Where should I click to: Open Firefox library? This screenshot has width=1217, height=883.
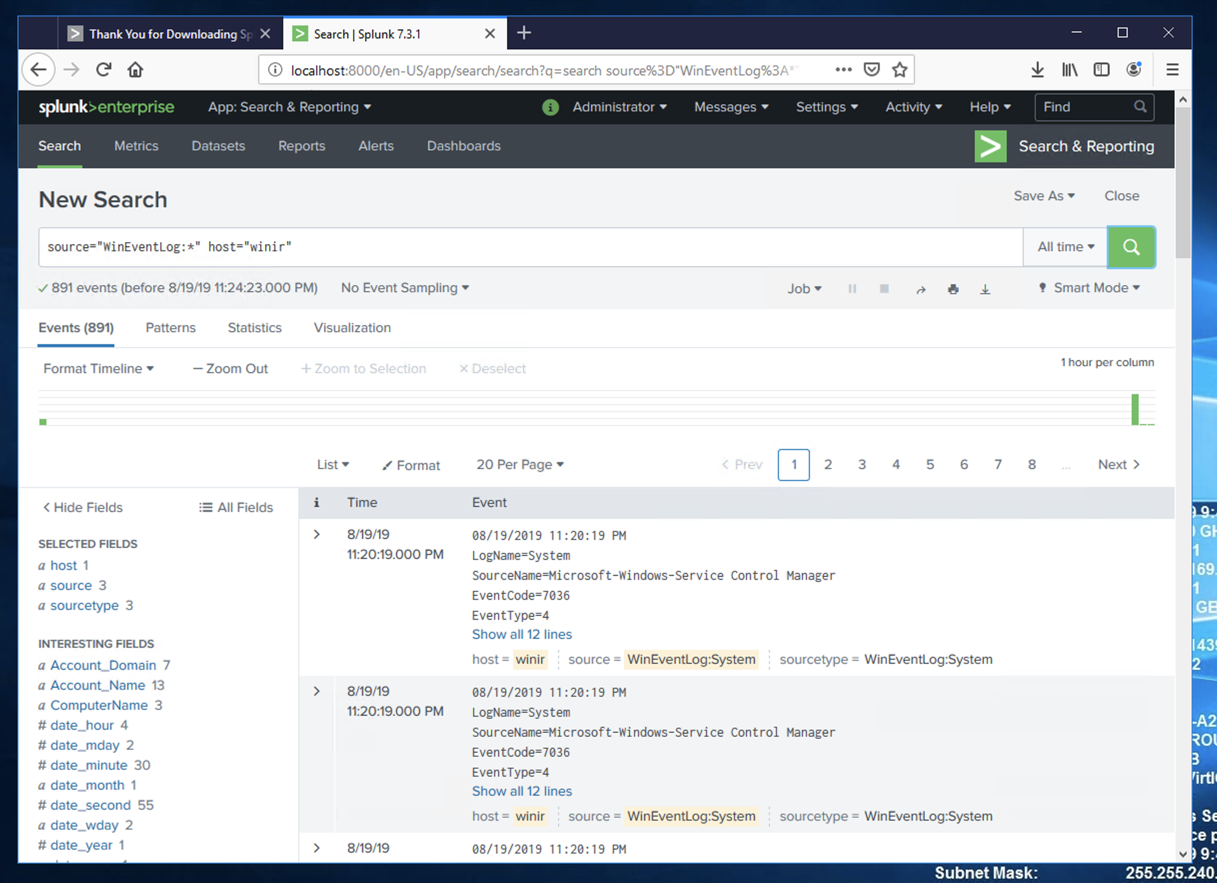[1070, 70]
